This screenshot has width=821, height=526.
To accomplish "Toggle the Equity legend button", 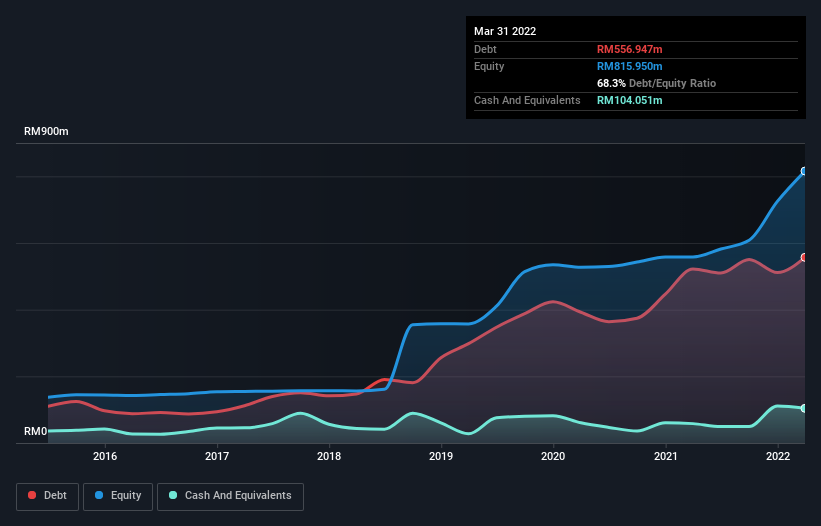I will (x=118, y=496).
